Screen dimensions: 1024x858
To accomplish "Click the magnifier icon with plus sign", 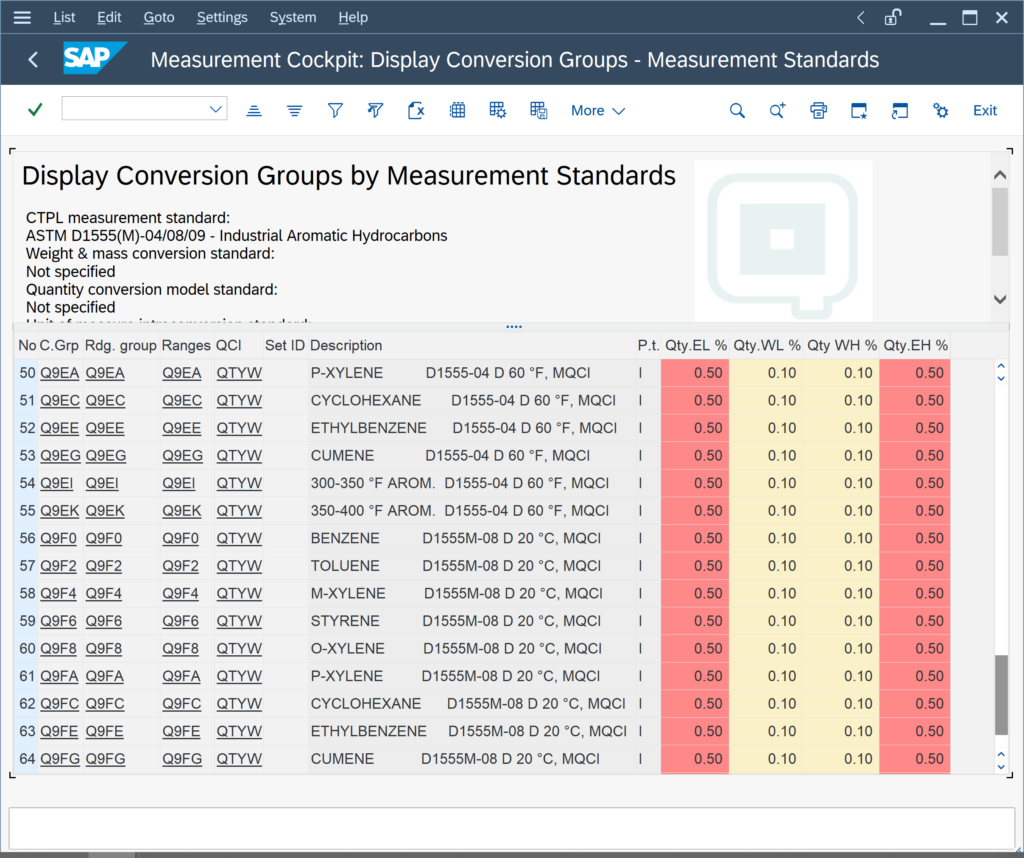I will [x=777, y=110].
